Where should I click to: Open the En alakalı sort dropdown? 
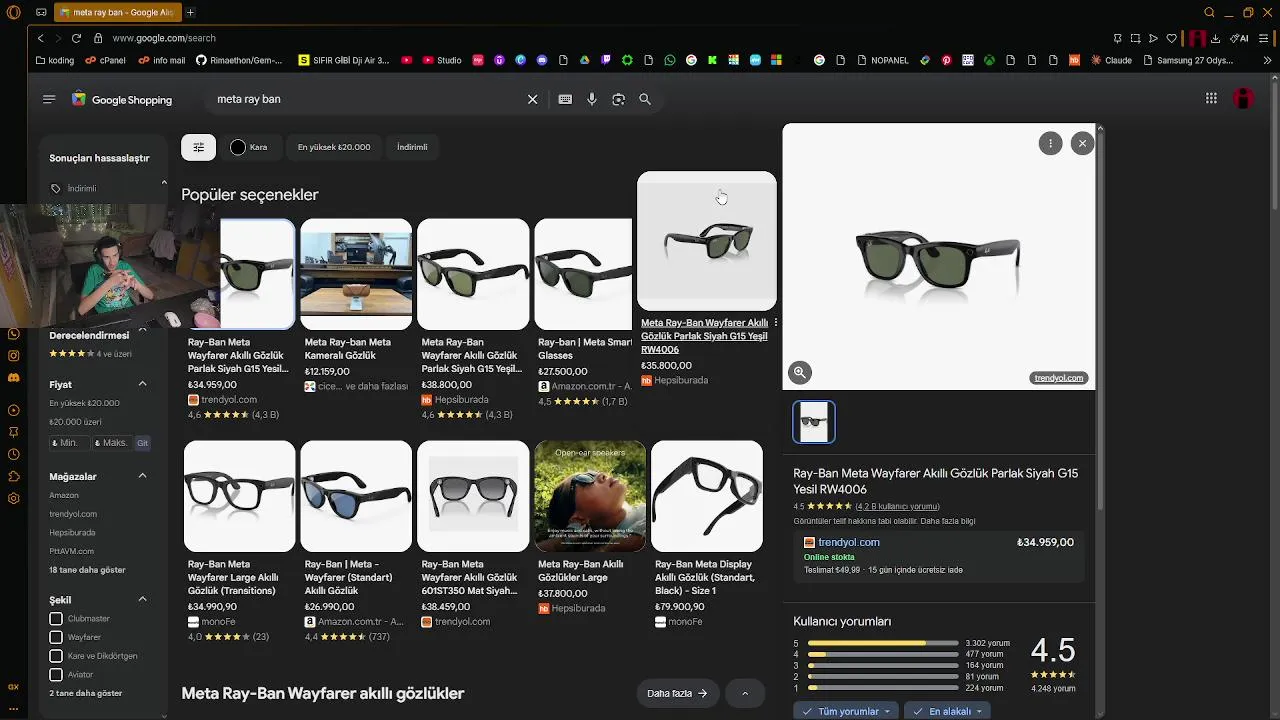click(948, 711)
